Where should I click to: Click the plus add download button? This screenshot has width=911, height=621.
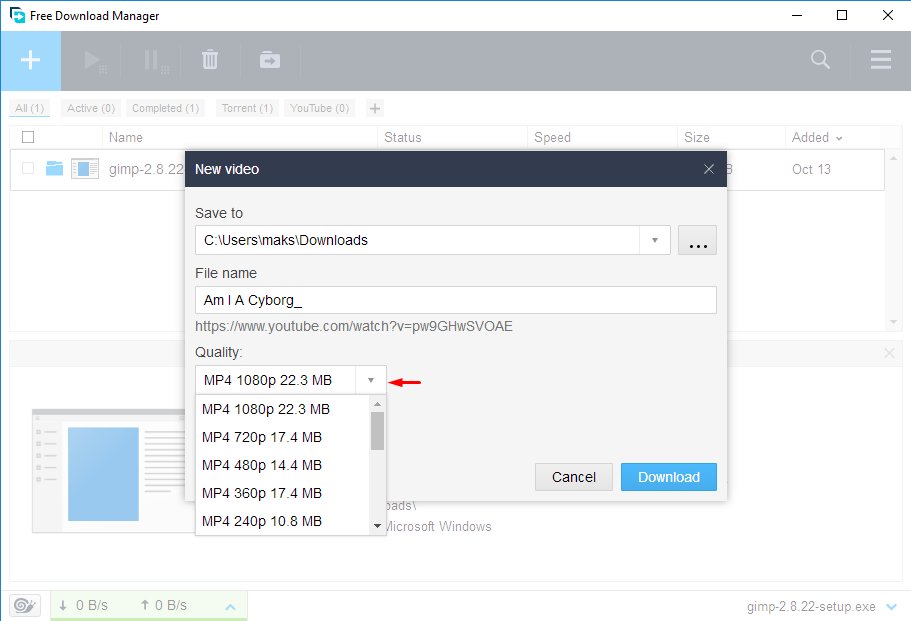pos(30,60)
